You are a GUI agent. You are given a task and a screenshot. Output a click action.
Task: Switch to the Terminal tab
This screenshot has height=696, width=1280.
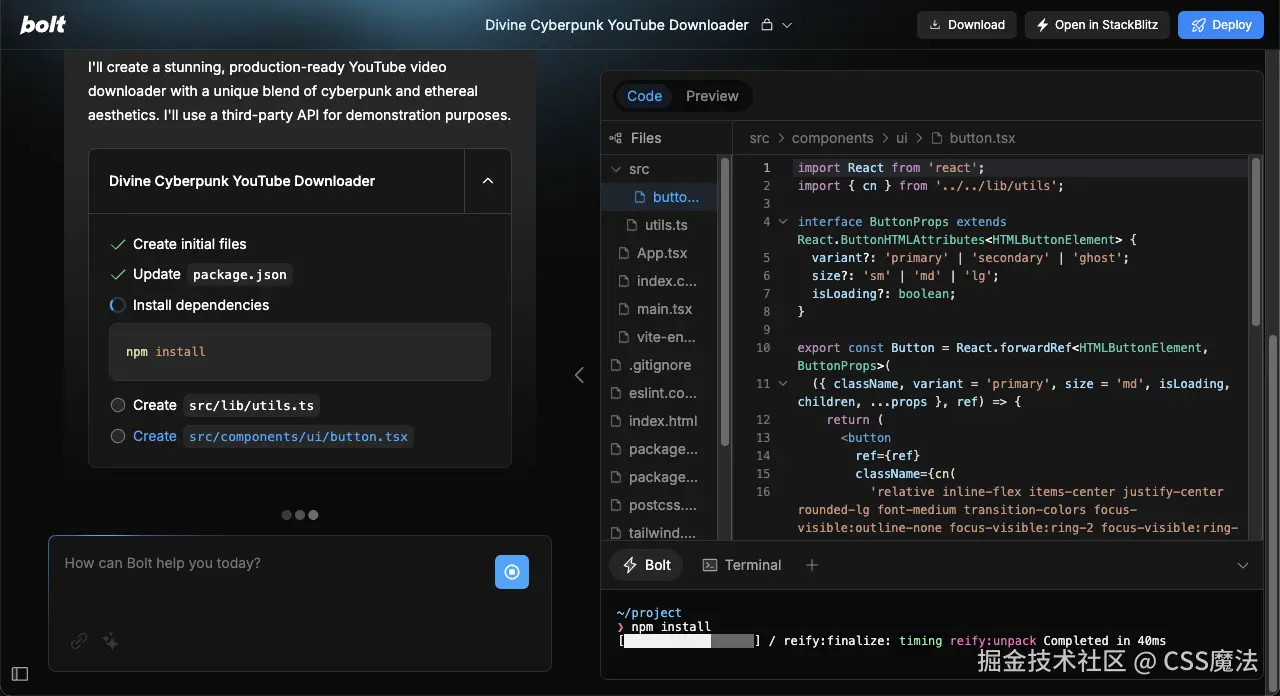(x=742, y=565)
